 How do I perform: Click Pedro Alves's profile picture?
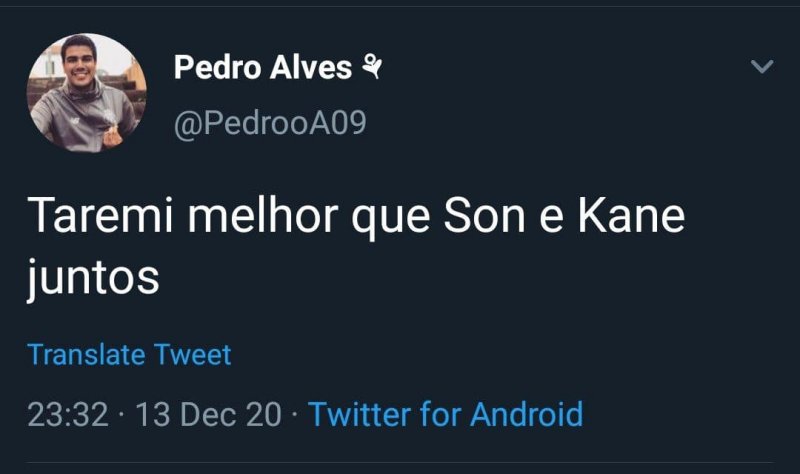[87, 93]
